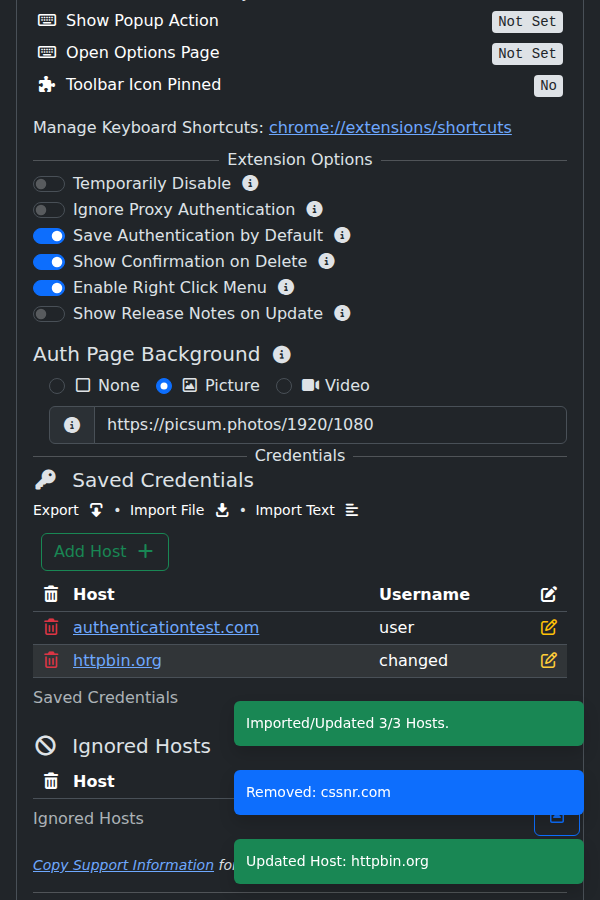Toggle the Temporarily Disable switch
This screenshot has width=600, height=900.
click(x=49, y=184)
